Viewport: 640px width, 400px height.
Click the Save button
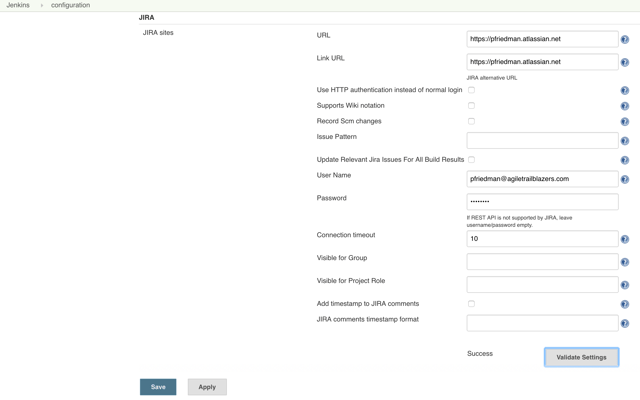158,387
